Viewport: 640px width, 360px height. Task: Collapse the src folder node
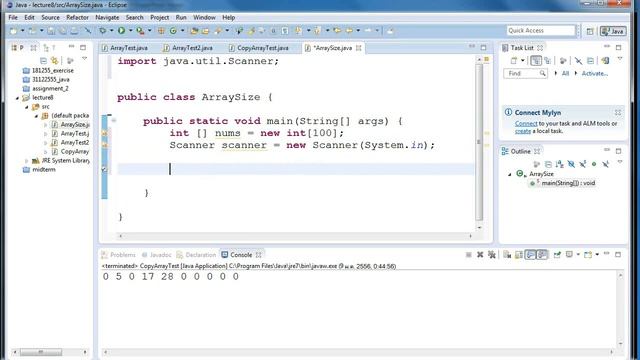[x=27, y=107]
